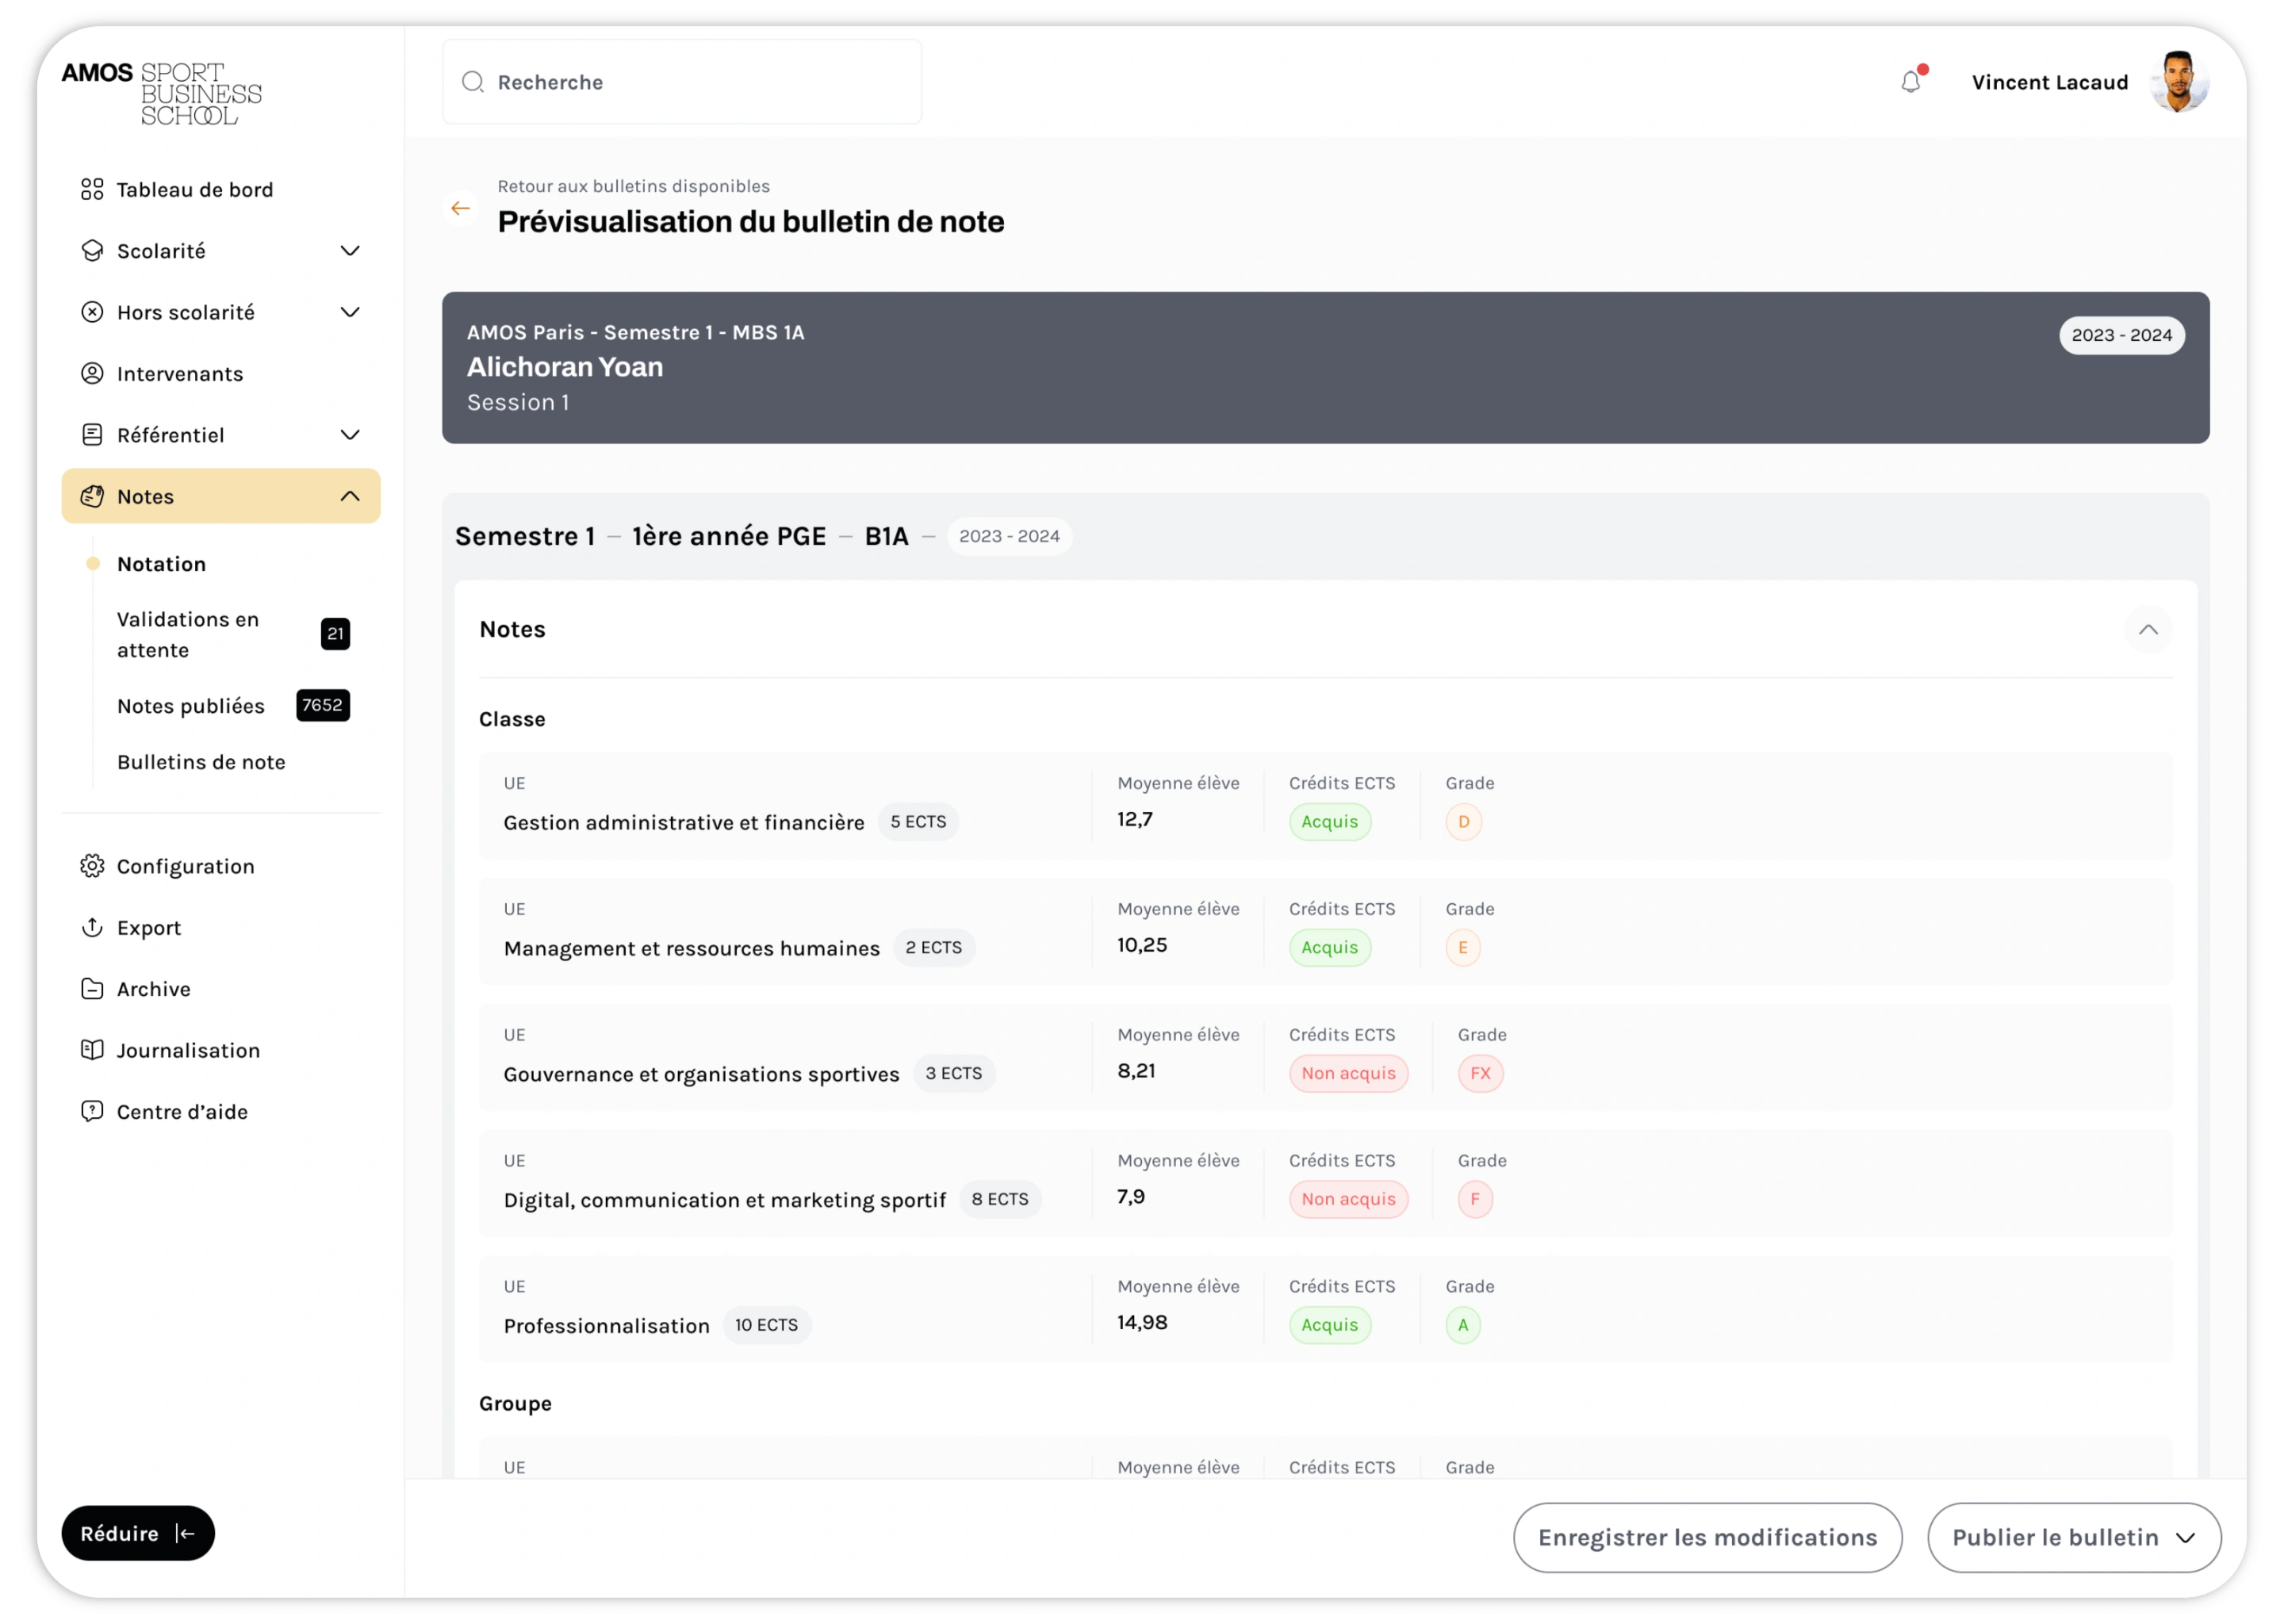Click the Centre d'aide help icon

(x=92, y=1111)
